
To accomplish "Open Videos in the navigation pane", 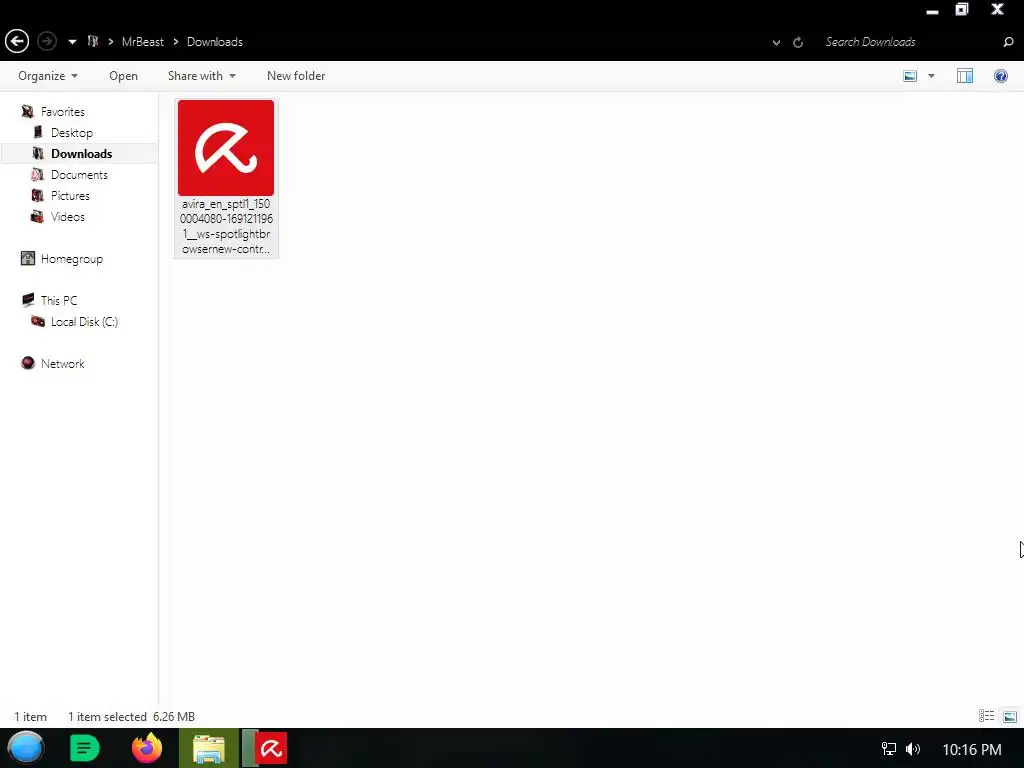I will click(68, 216).
